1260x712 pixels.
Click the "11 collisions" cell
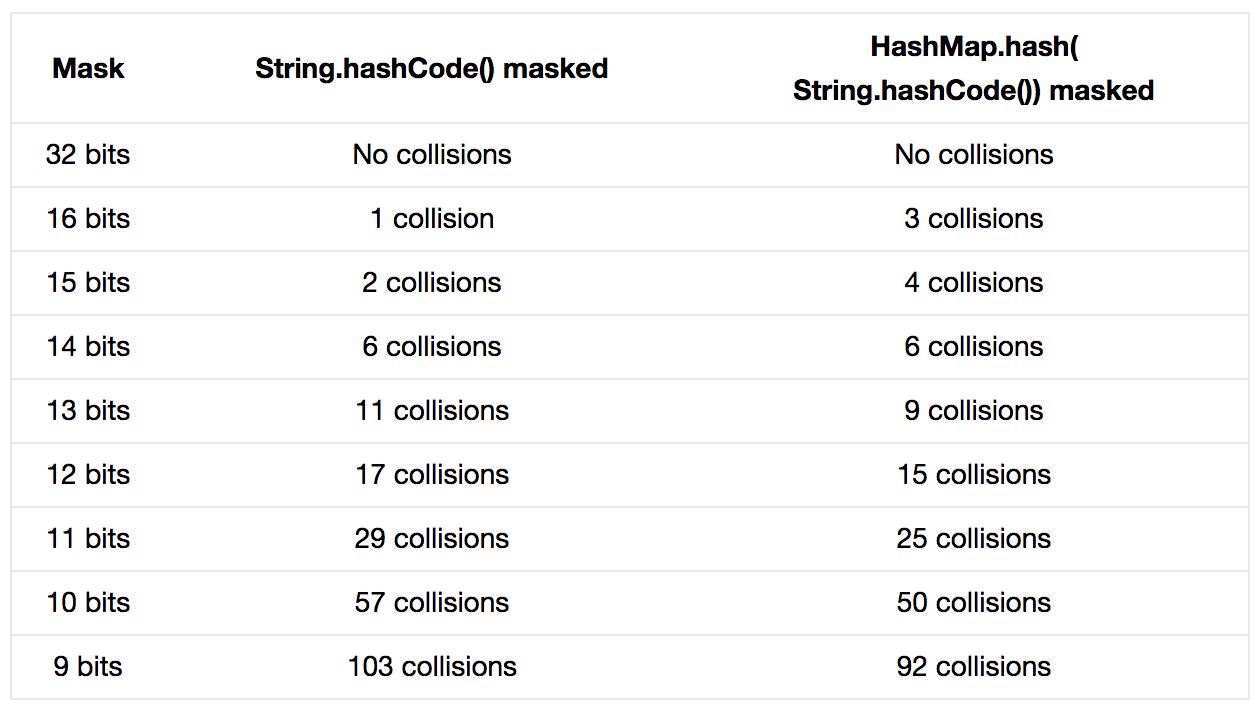431,411
